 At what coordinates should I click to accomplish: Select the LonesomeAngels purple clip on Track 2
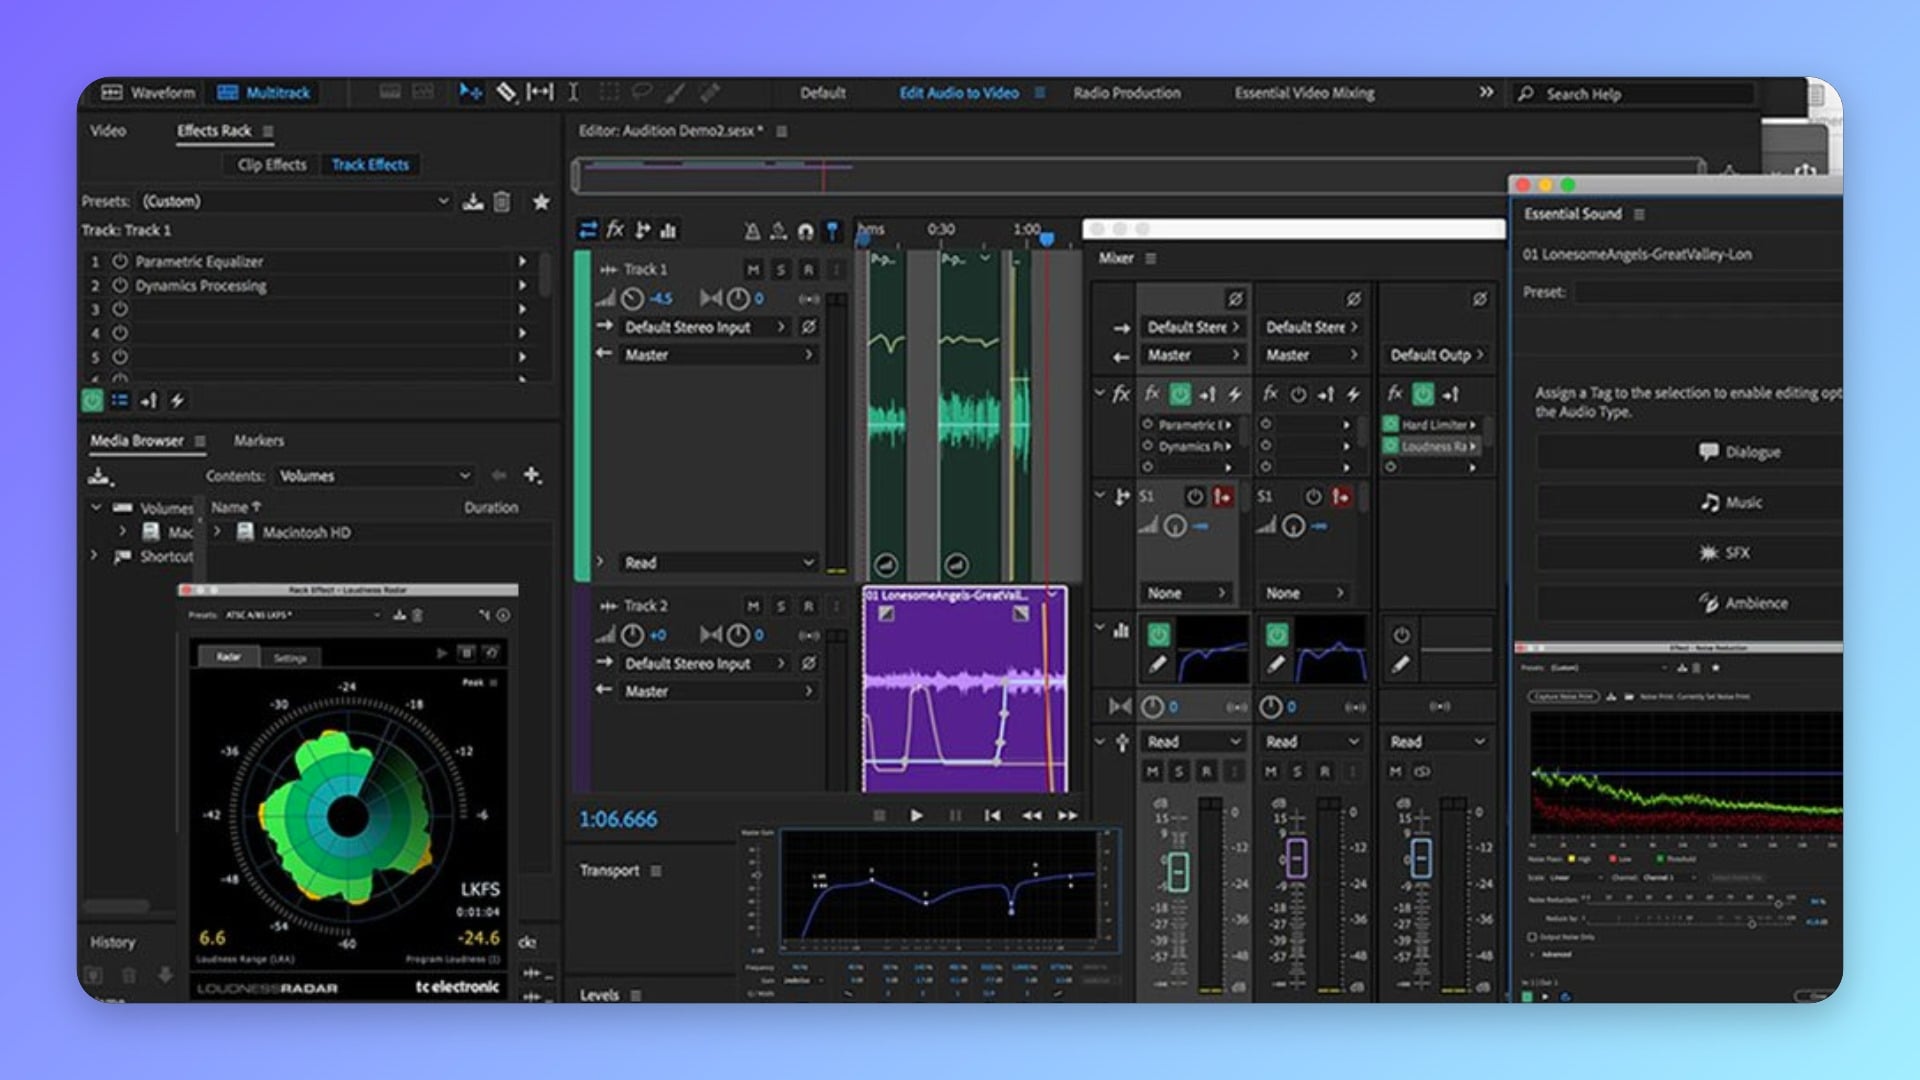coord(964,690)
